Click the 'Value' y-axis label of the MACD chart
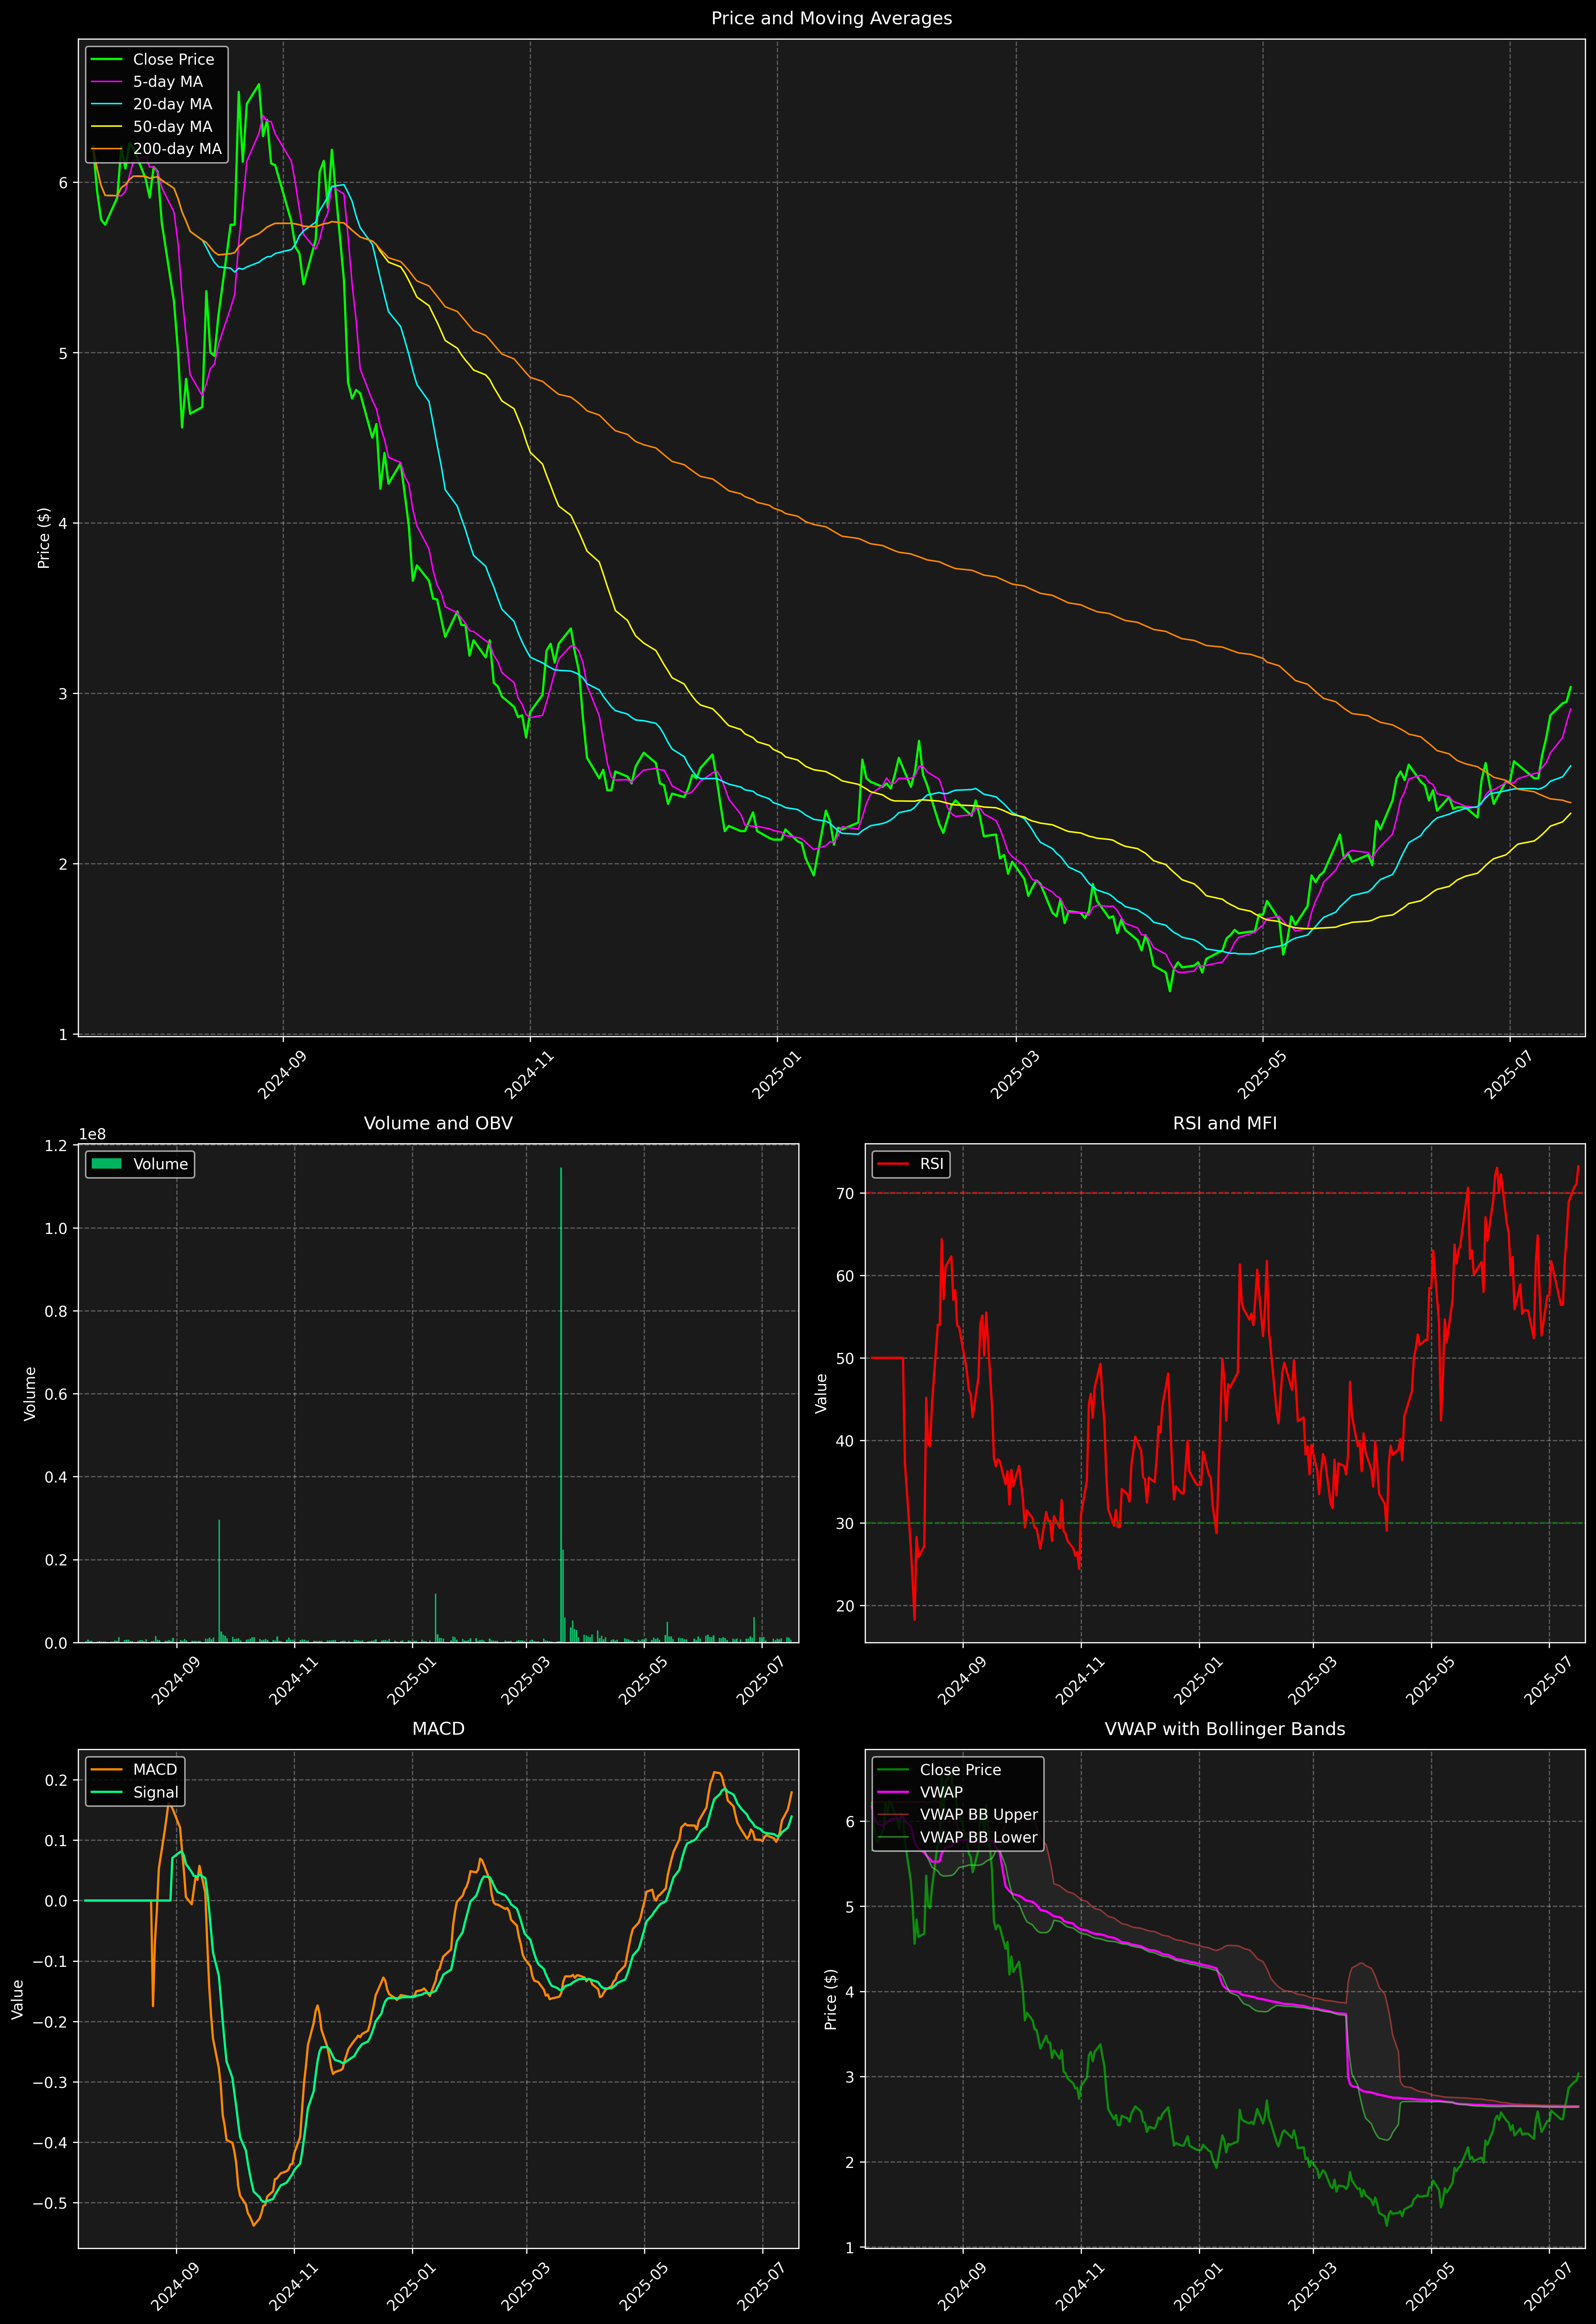Screen dimensions: 1596x2324 pyautogui.click(x=18, y=1999)
